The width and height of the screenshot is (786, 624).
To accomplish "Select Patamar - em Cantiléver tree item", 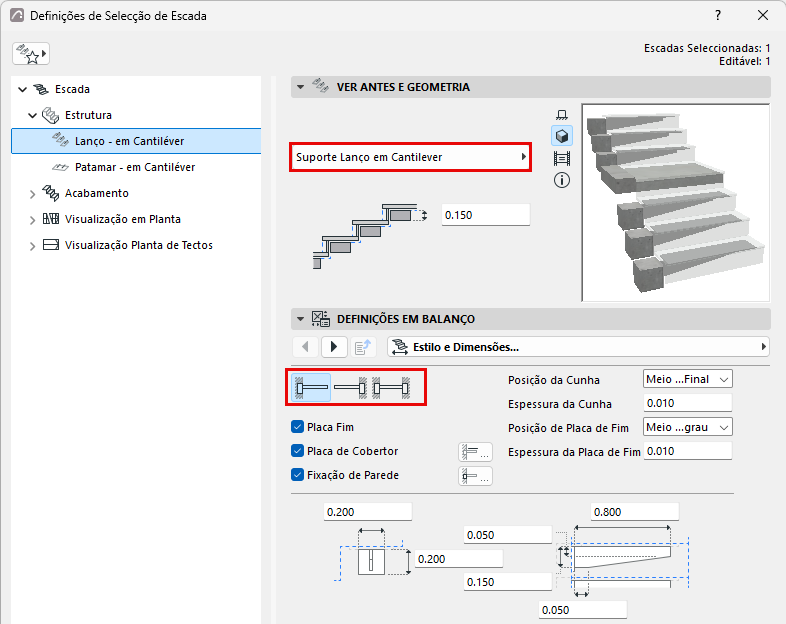I will pyautogui.click(x=135, y=167).
